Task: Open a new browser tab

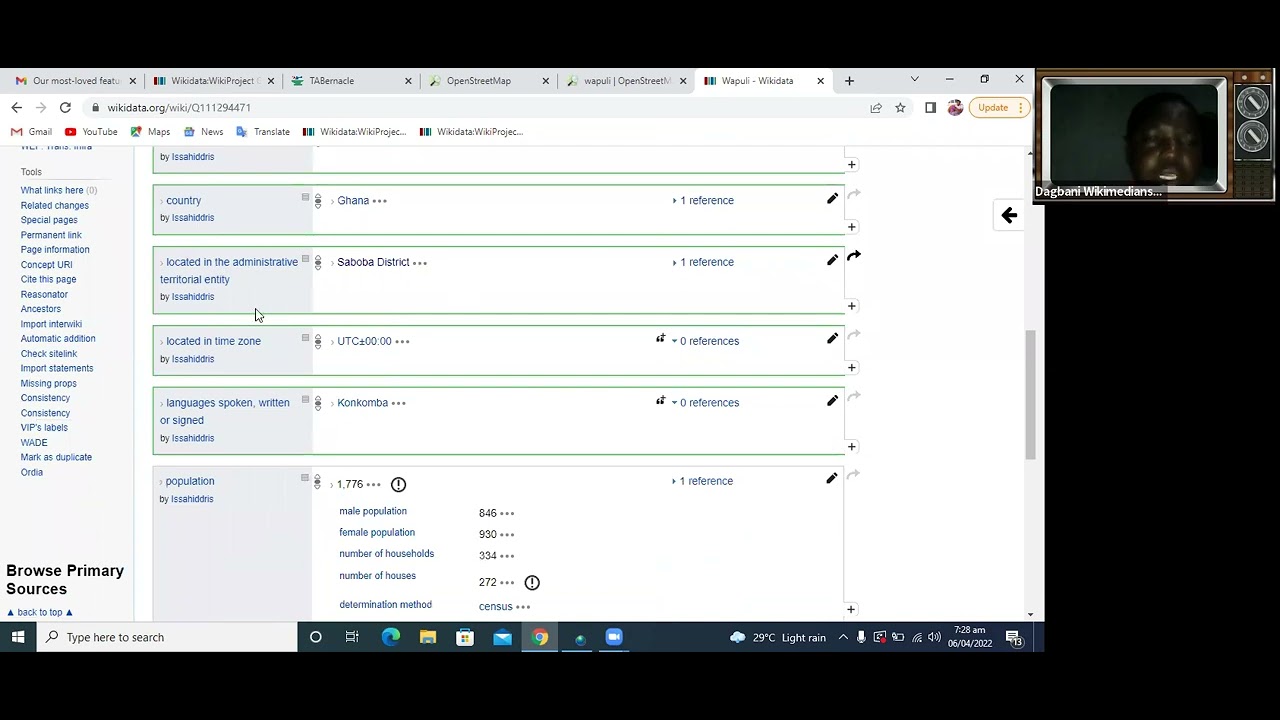Action: (849, 80)
